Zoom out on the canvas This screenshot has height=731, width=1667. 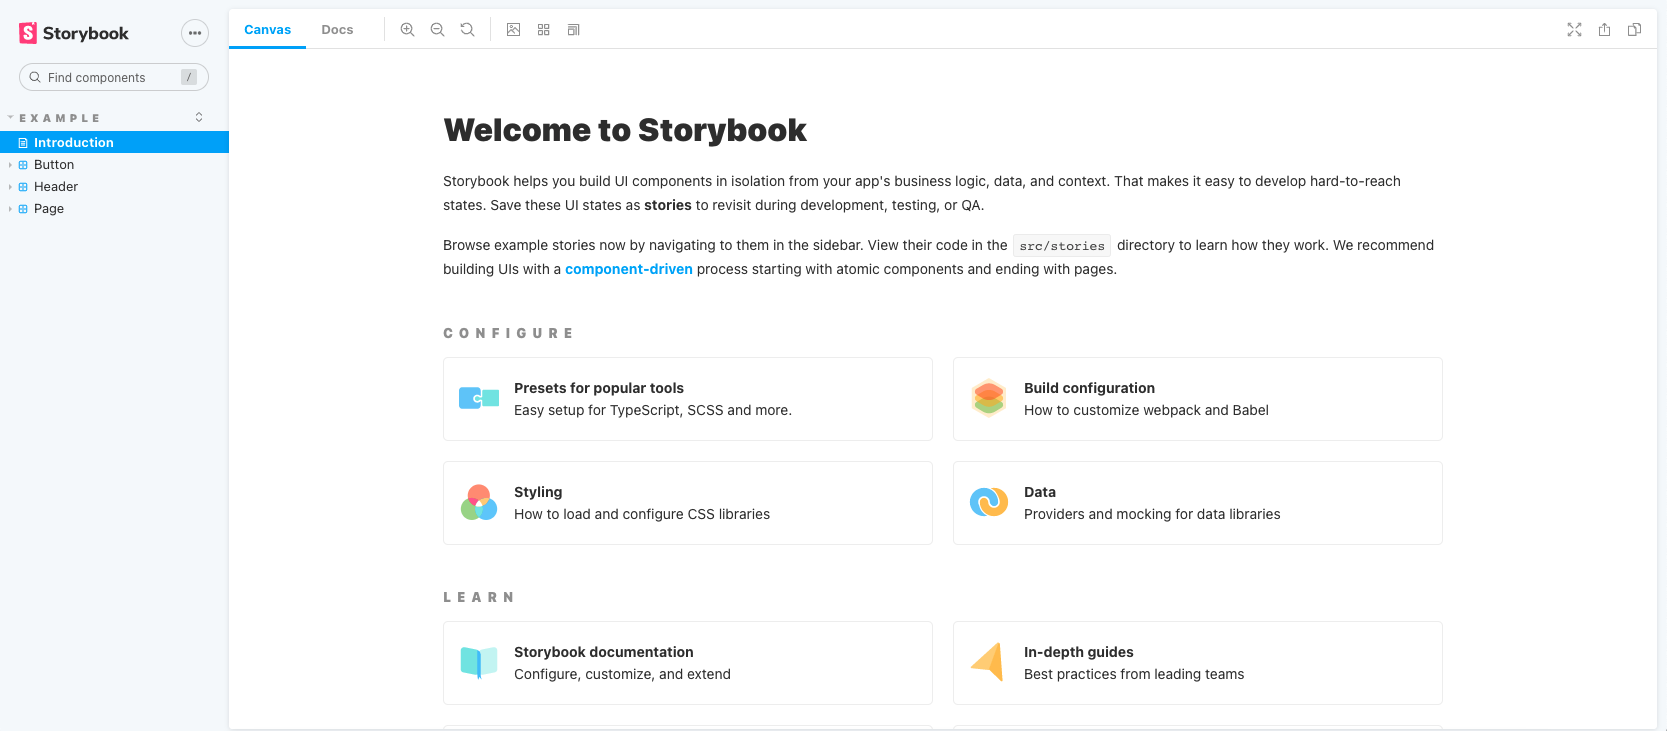point(437,30)
